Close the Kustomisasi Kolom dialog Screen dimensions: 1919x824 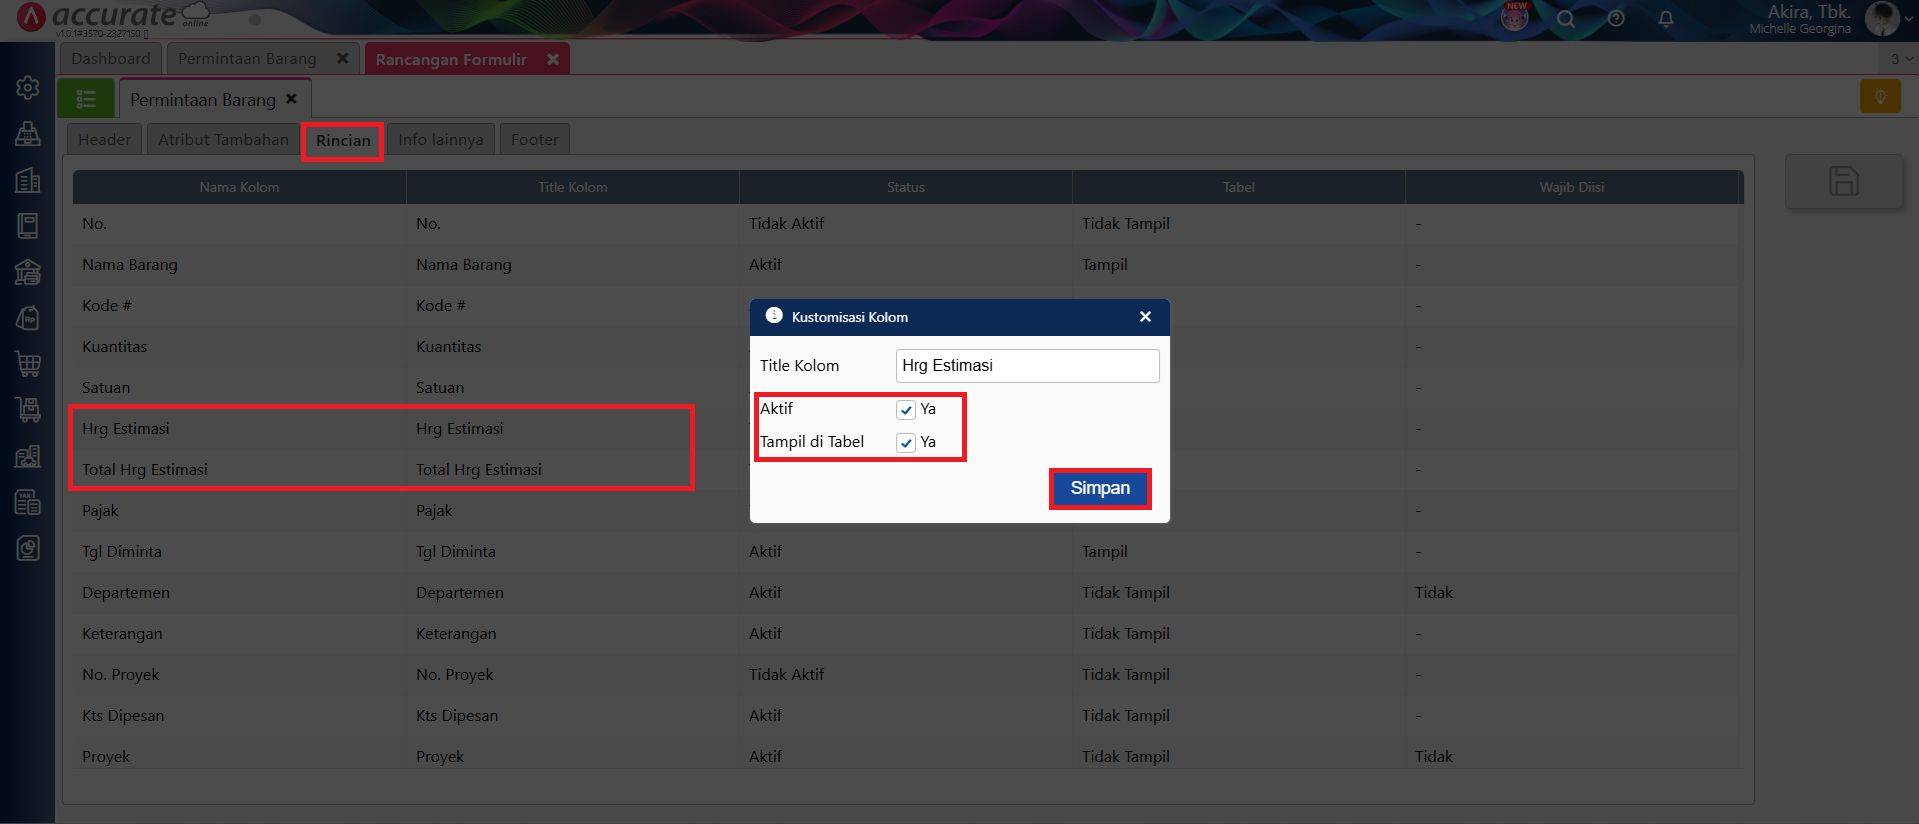[1145, 317]
